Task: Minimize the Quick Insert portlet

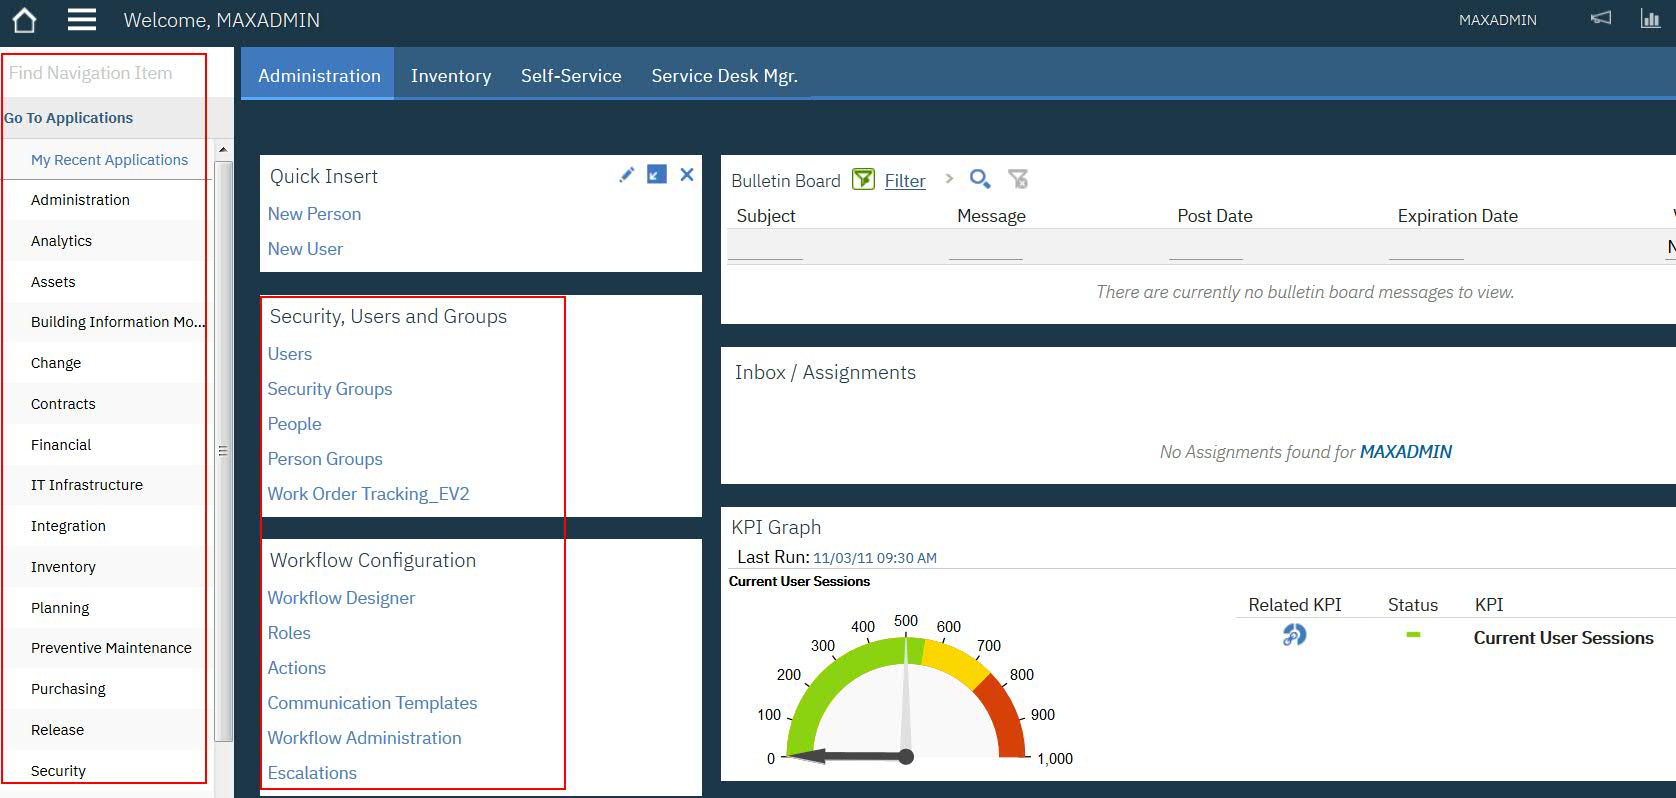Action: click(656, 174)
